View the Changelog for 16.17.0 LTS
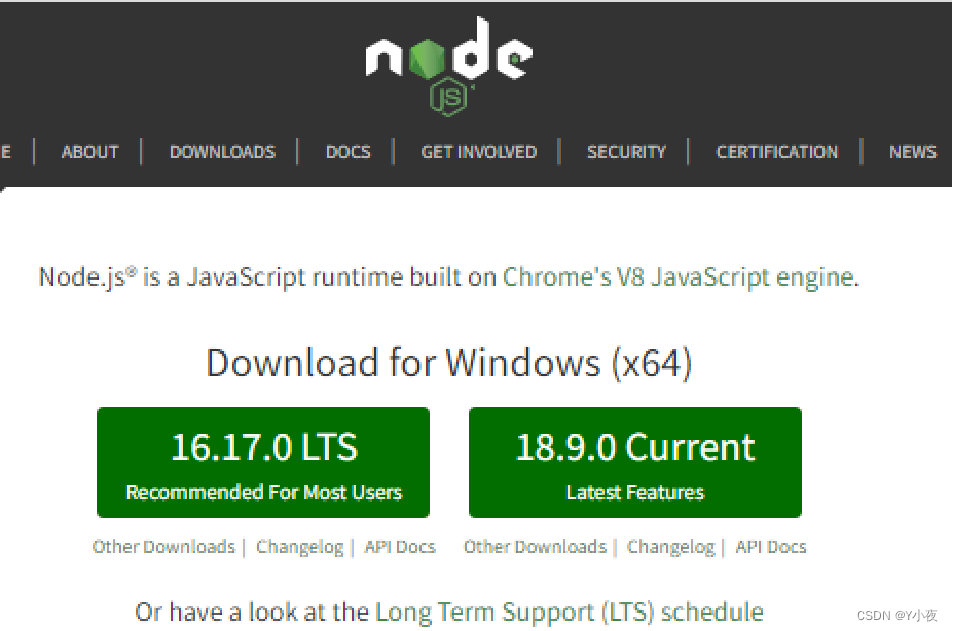This screenshot has height=631, width=953. [300, 547]
